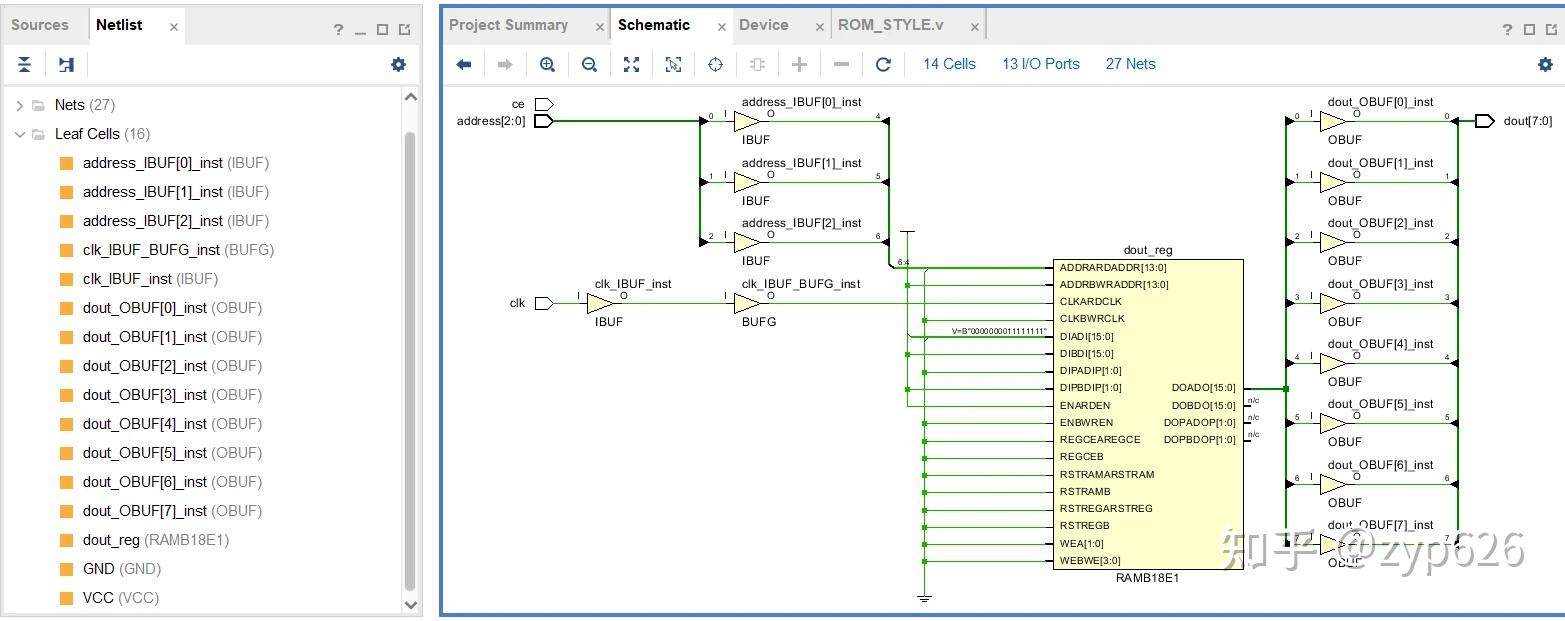
Task: Go back to previous schematic view
Action: coord(464,64)
